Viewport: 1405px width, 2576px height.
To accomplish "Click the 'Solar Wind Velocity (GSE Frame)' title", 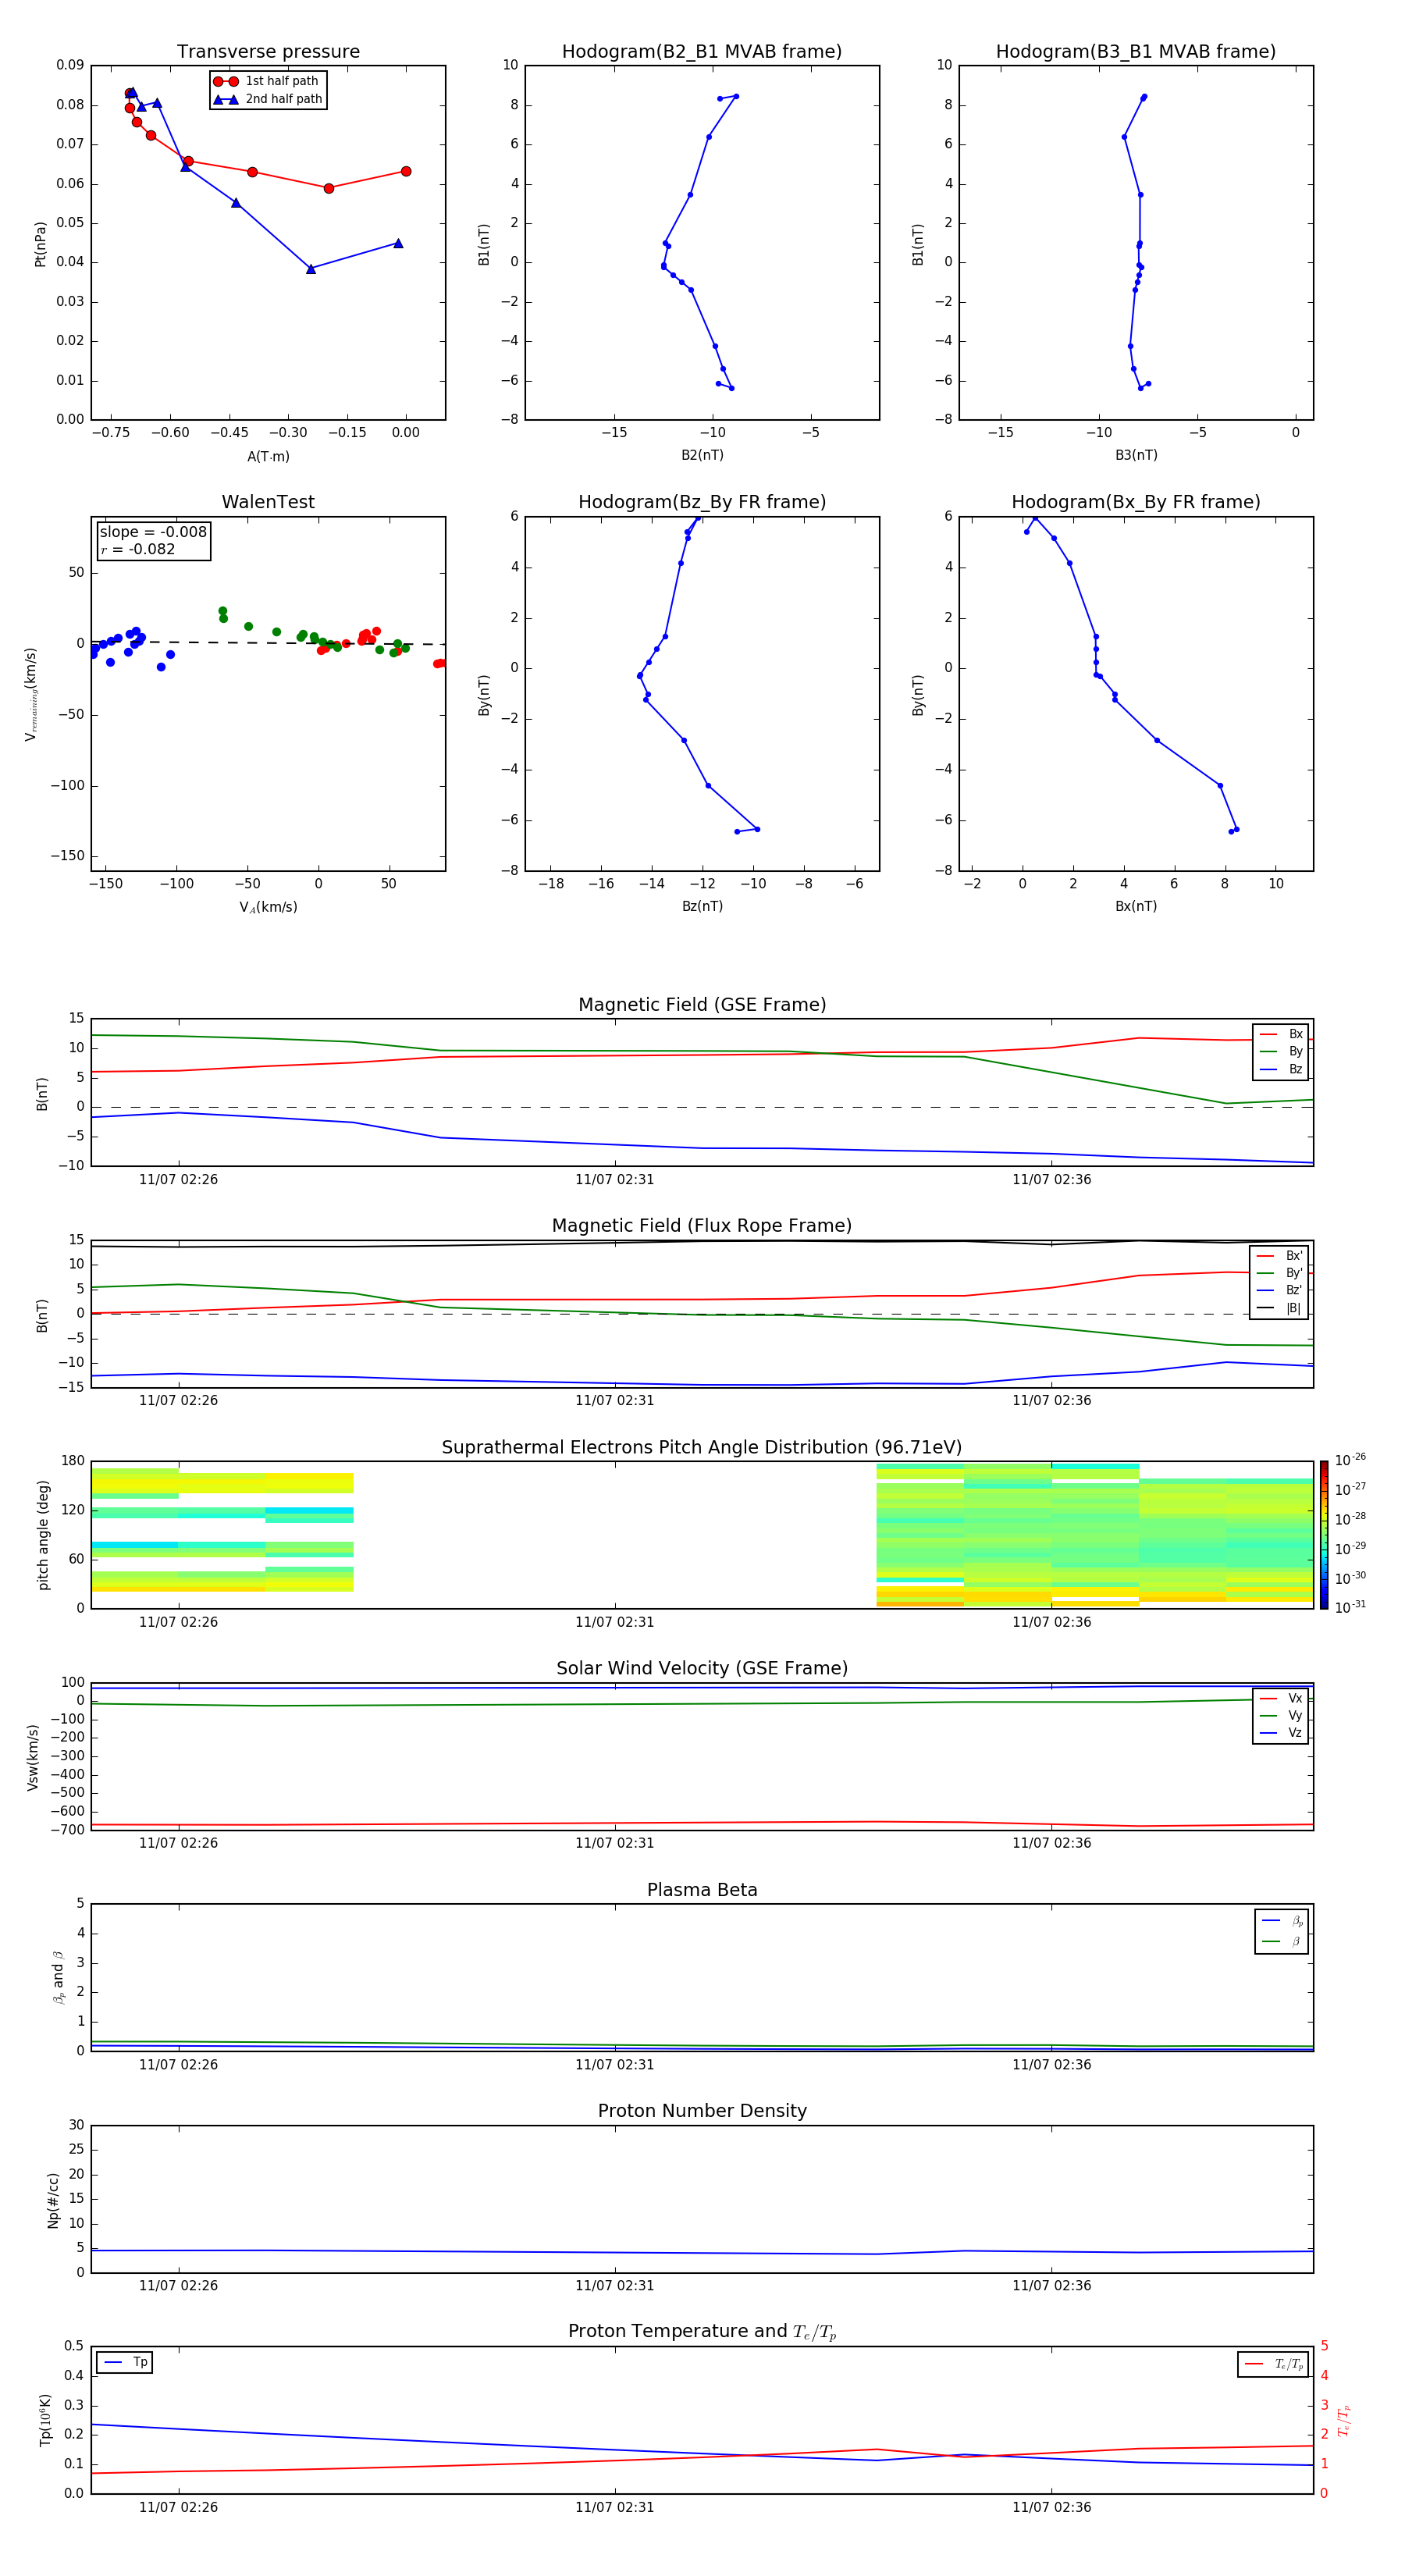I will coord(702,1669).
